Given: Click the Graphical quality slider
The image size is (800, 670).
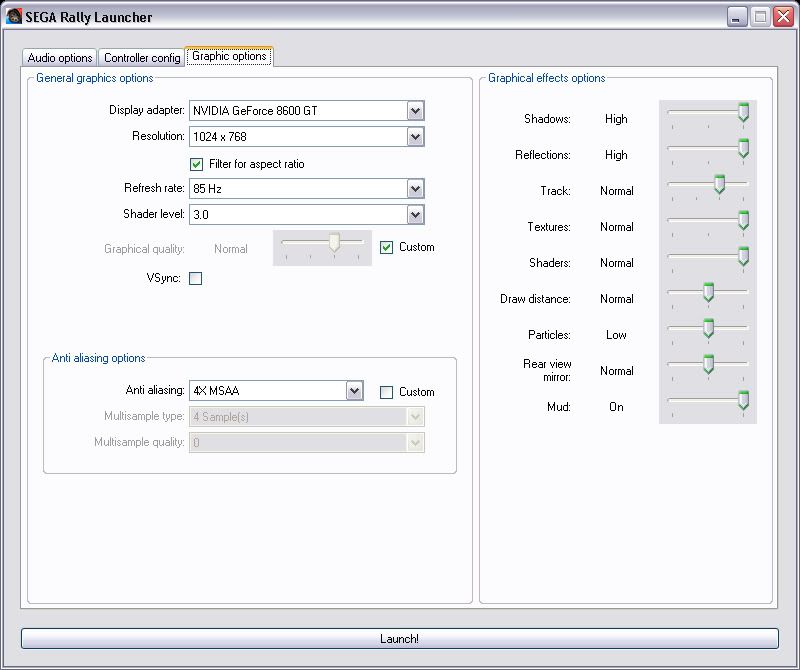Looking at the screenshot, I should click(x=322, y=248).
